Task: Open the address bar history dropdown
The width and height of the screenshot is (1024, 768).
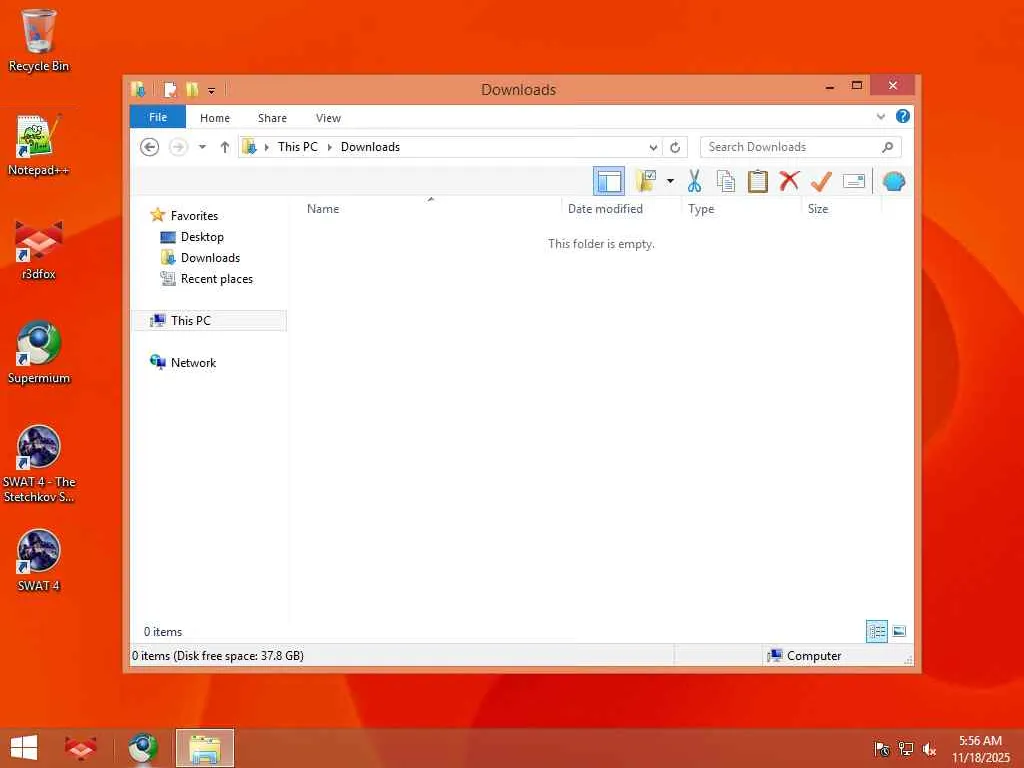Action: coord(652,148)
